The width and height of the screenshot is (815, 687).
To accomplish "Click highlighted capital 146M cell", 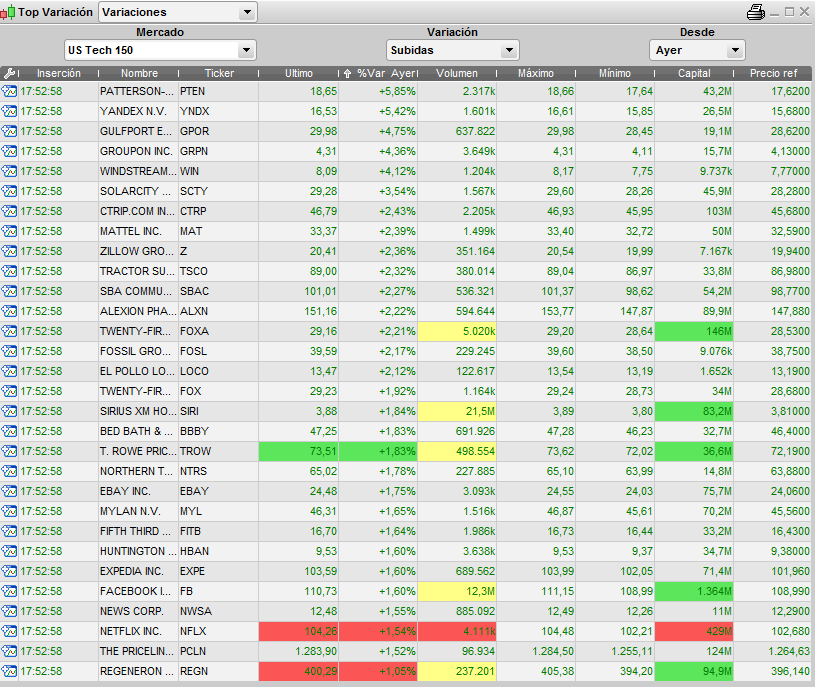I will [x=694, y=332].
